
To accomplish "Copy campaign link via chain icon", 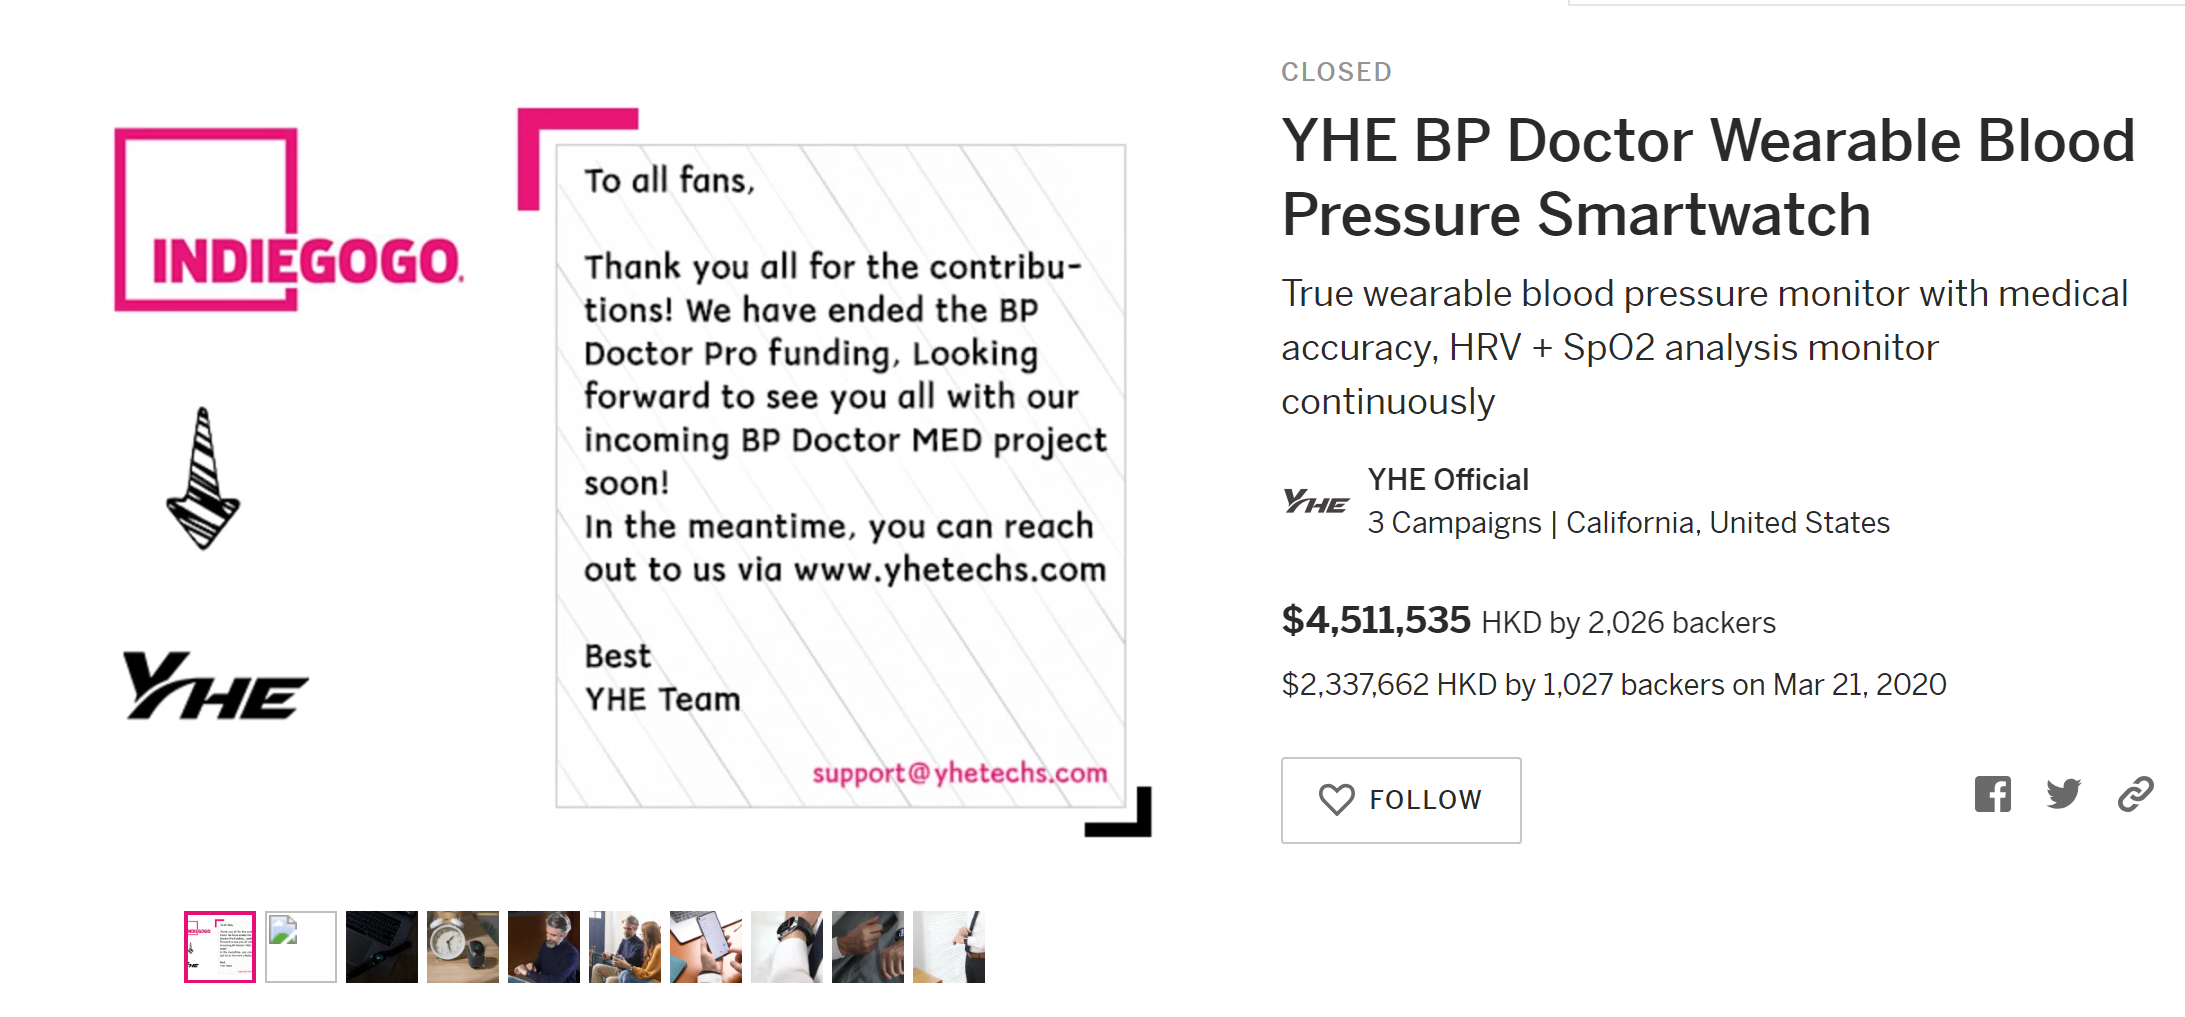I will 2135,794.
